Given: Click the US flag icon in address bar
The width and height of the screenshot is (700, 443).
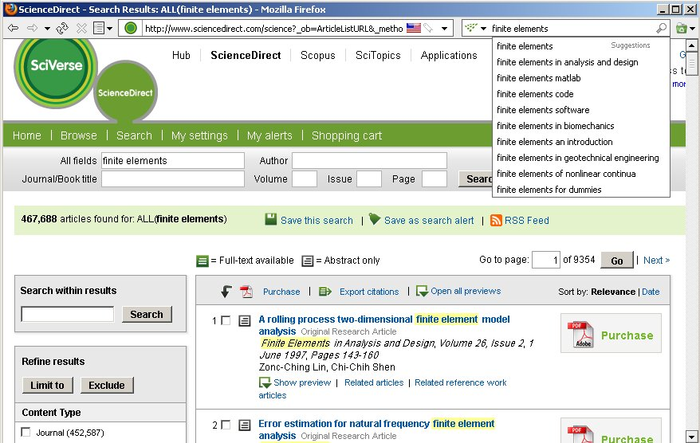Looking at the screenshot, I should (413, 28).
